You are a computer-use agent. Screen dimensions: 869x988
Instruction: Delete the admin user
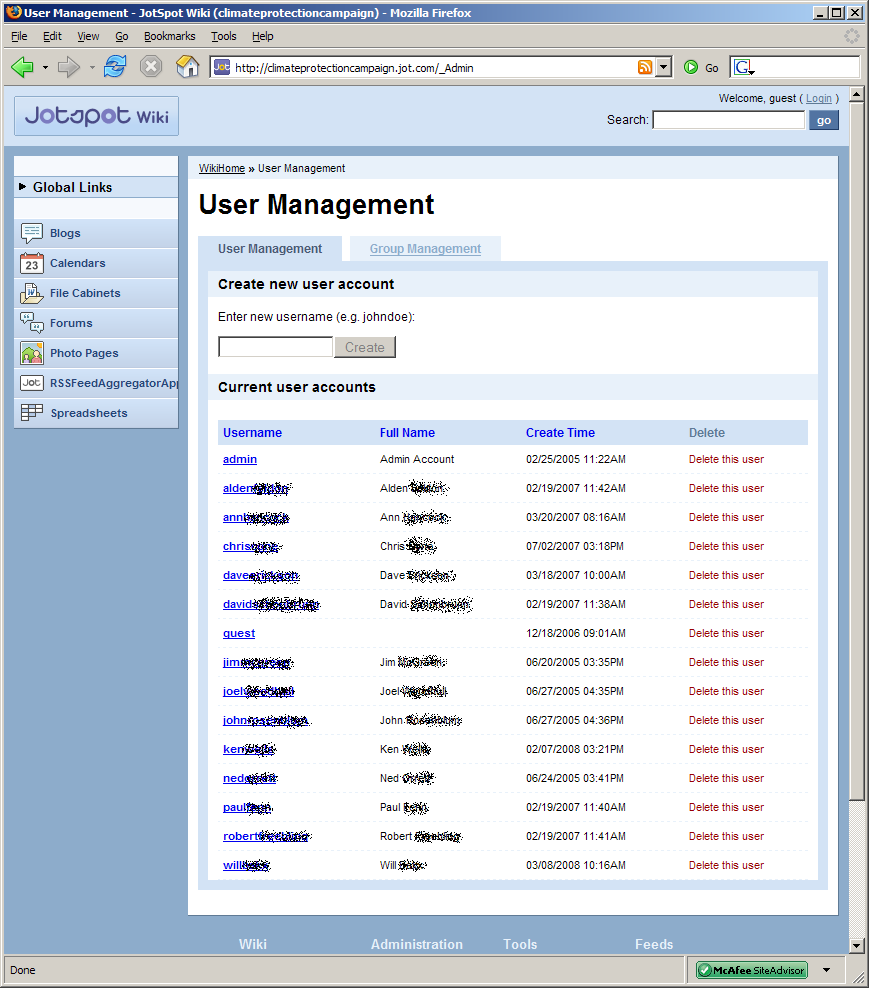[726, 459]
